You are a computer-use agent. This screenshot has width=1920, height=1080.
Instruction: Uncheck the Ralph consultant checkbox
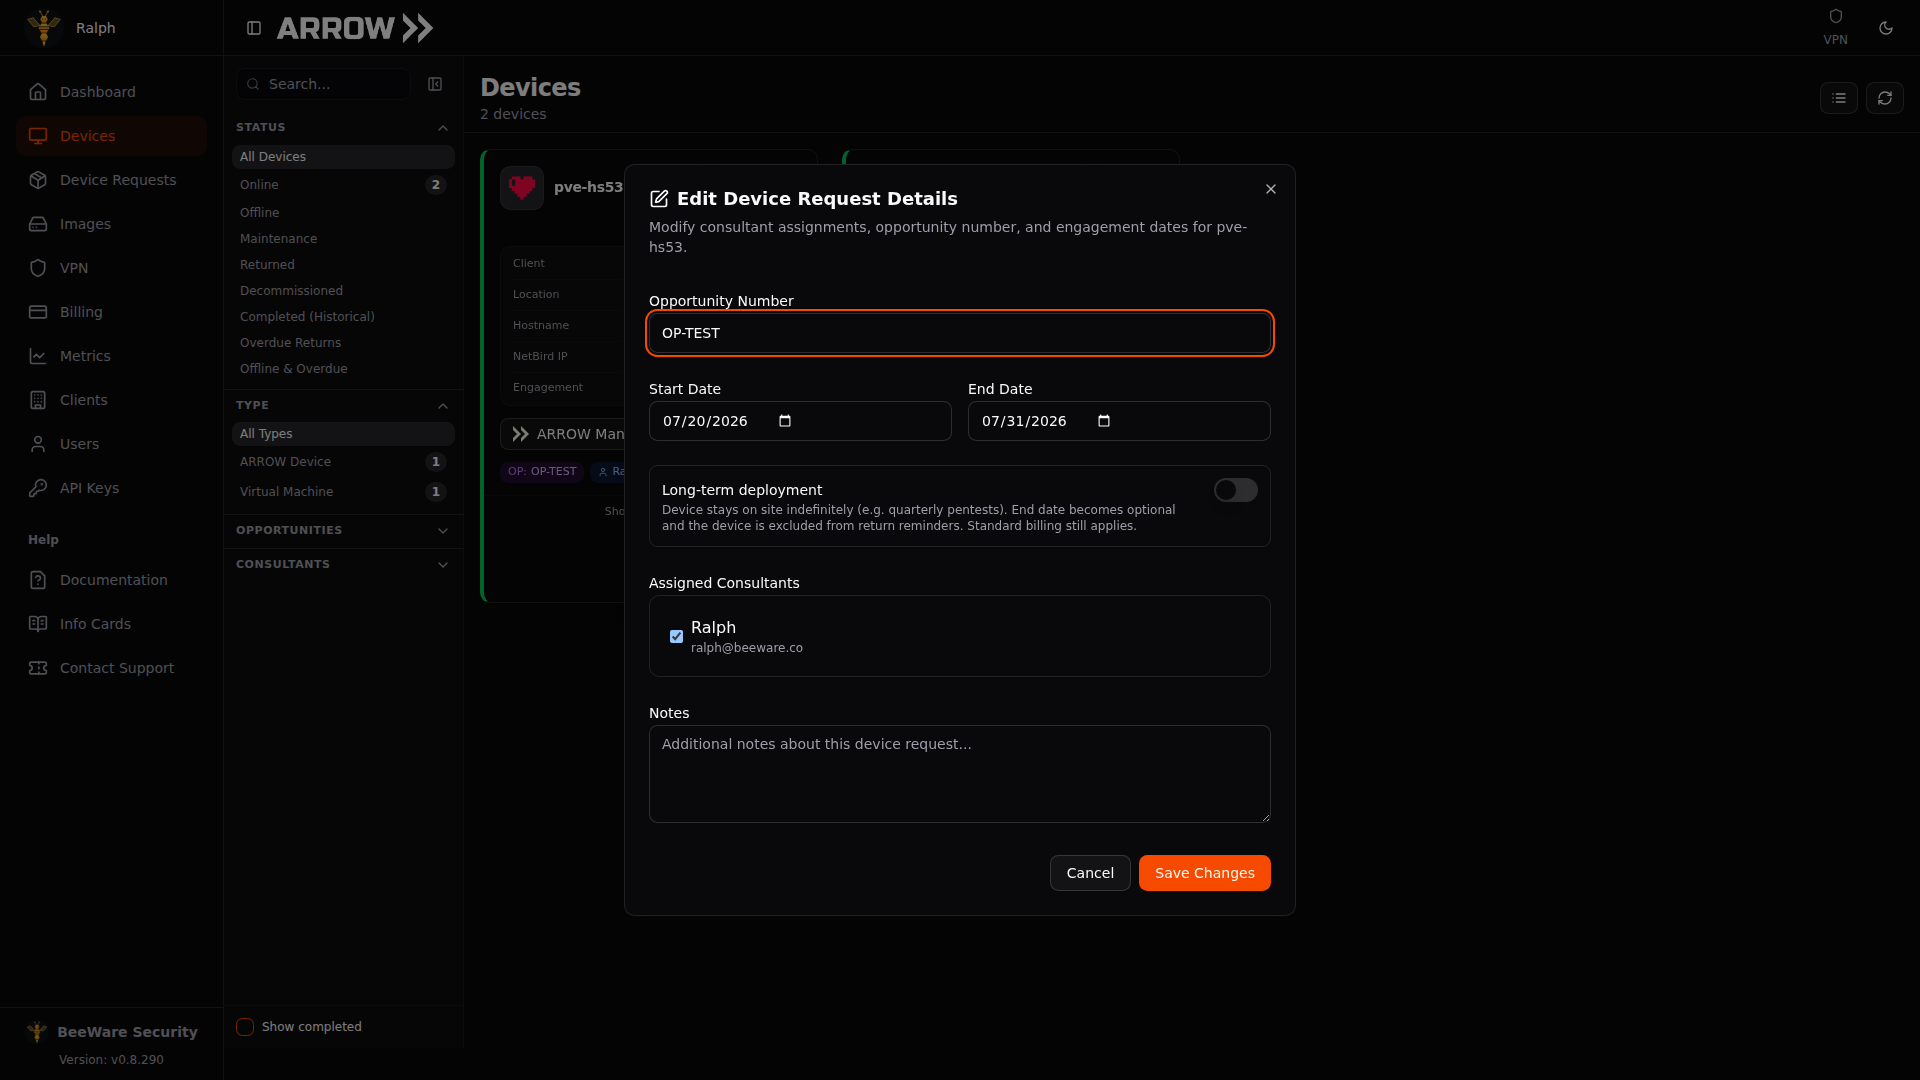click(677, 637)
